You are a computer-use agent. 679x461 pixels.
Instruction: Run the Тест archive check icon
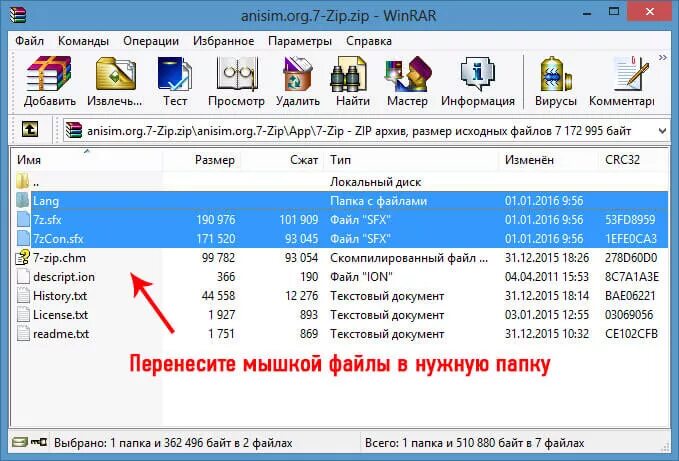coord(175,74)
